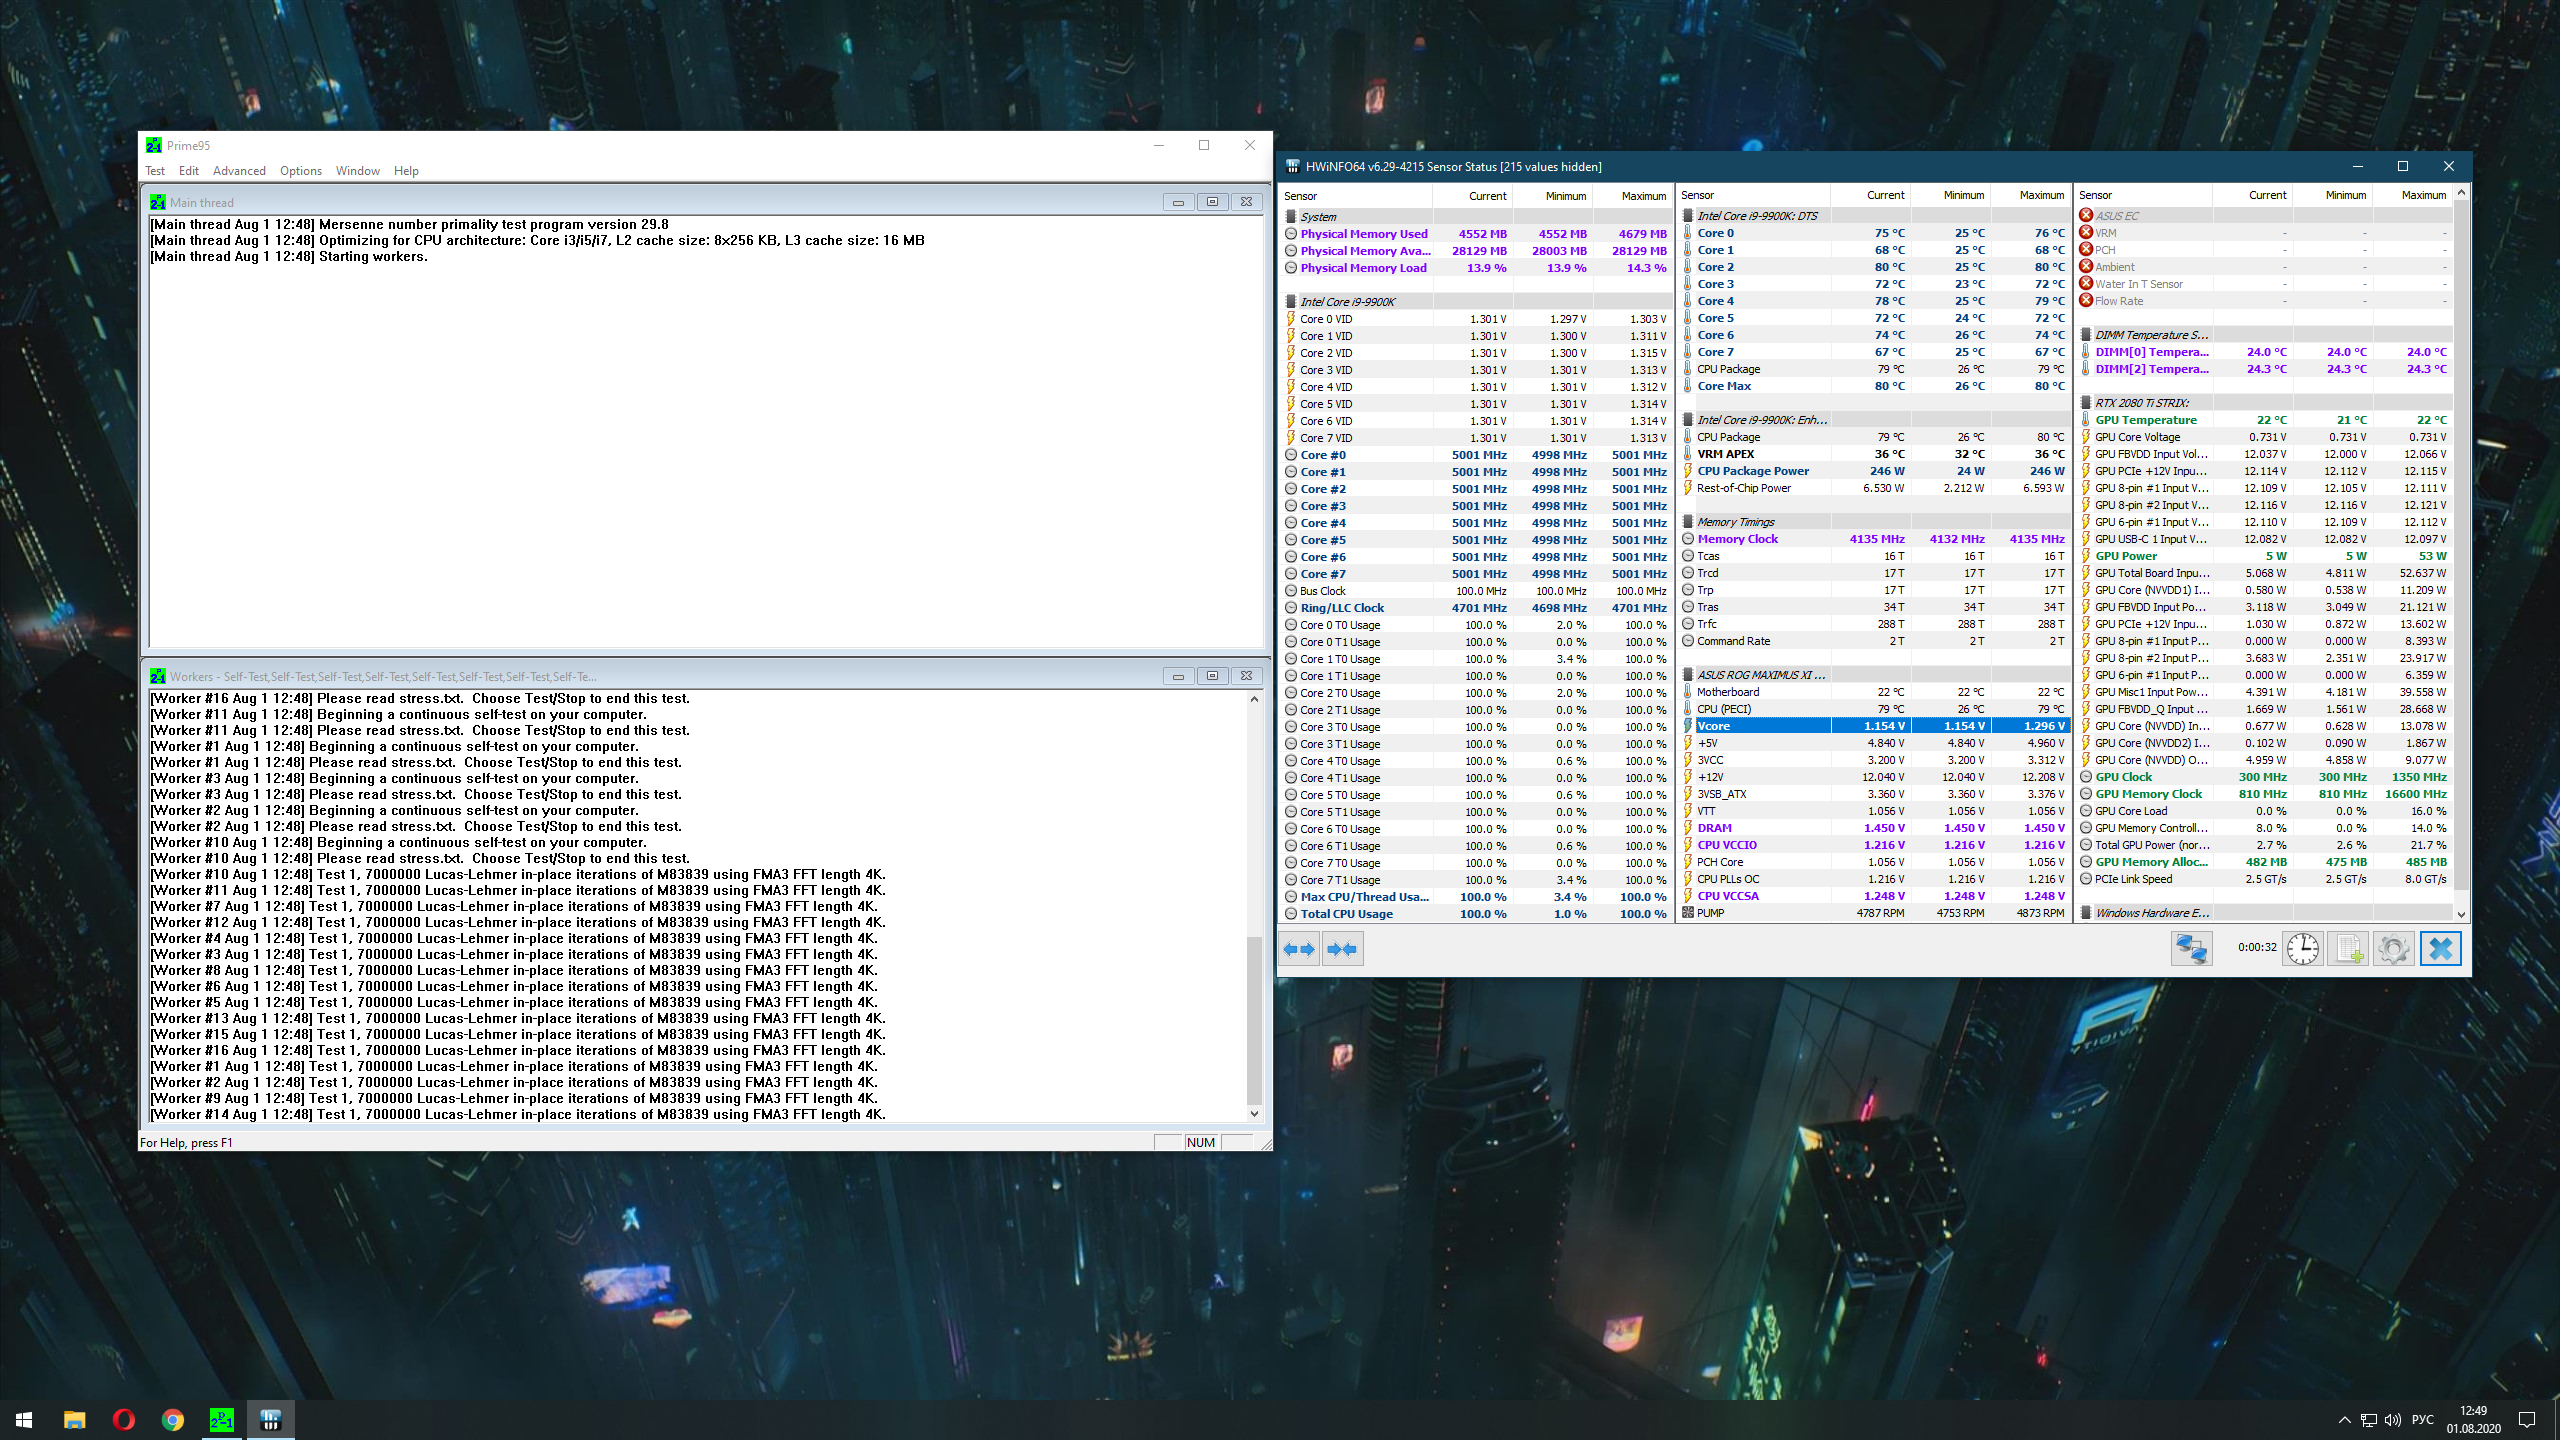Open HWiNFO sensor settings gear
Screen dimensions: 2560x1440
[2393, 948]
